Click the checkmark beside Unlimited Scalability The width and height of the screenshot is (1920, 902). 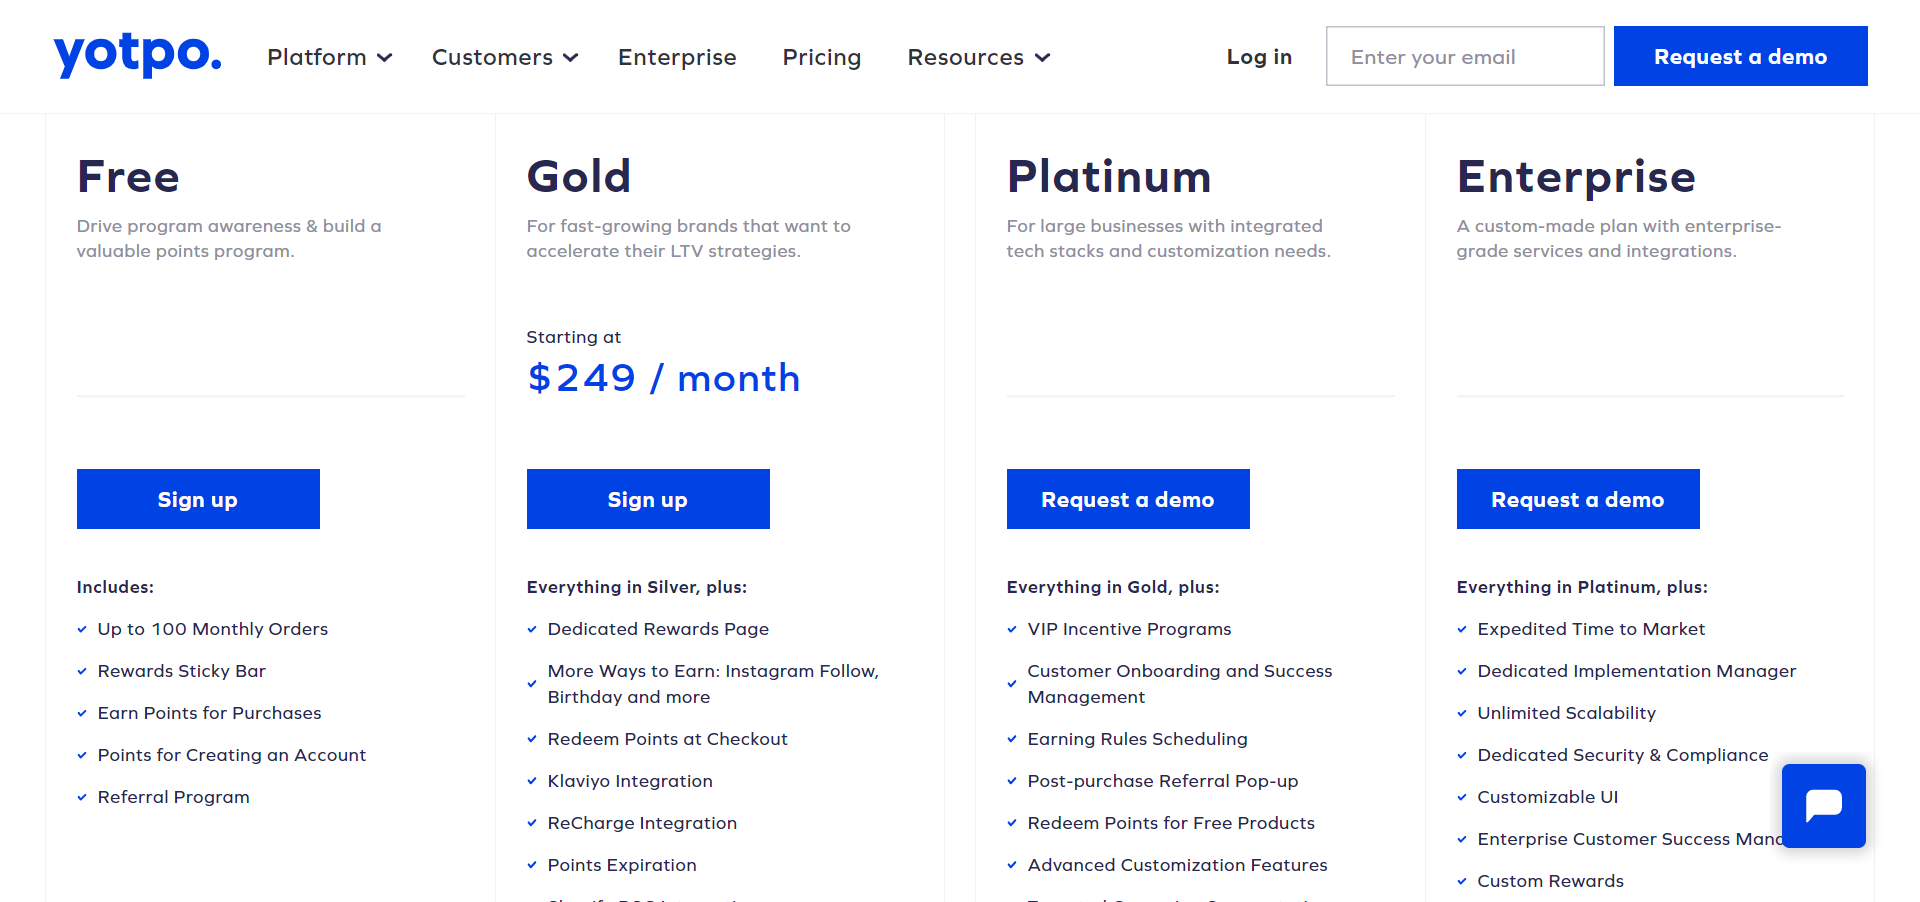(1461, 714)
